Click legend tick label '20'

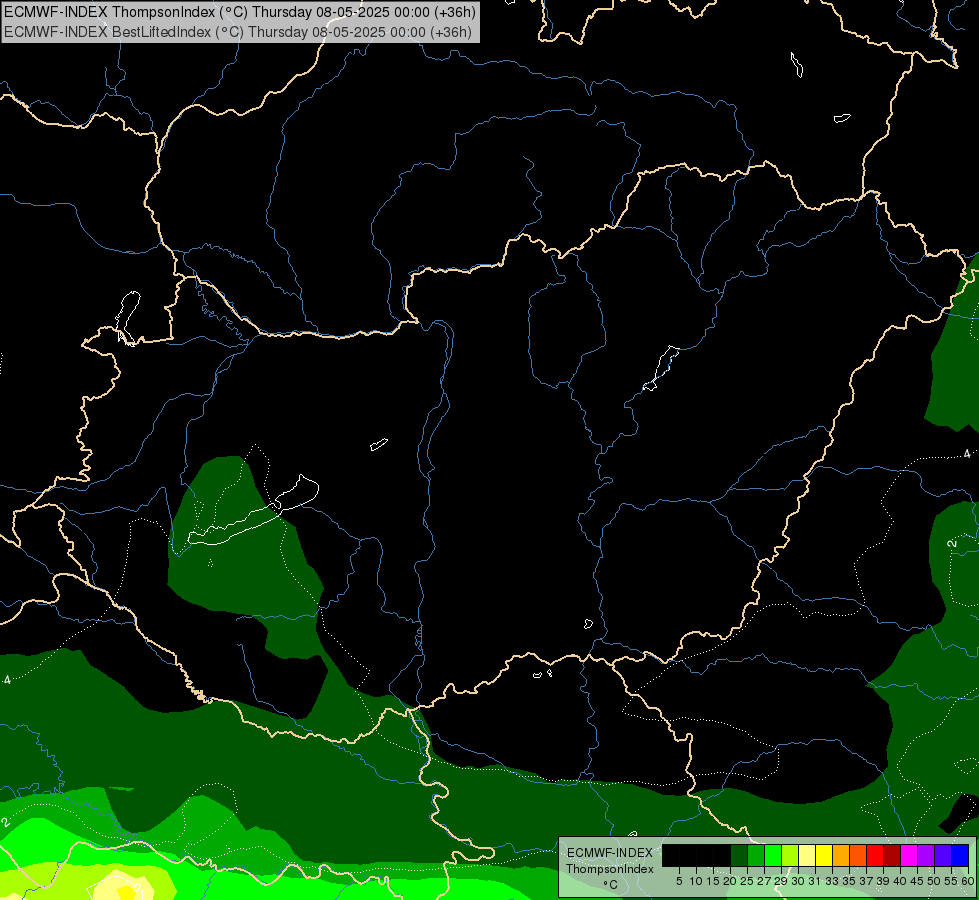[x=730, y=881]
